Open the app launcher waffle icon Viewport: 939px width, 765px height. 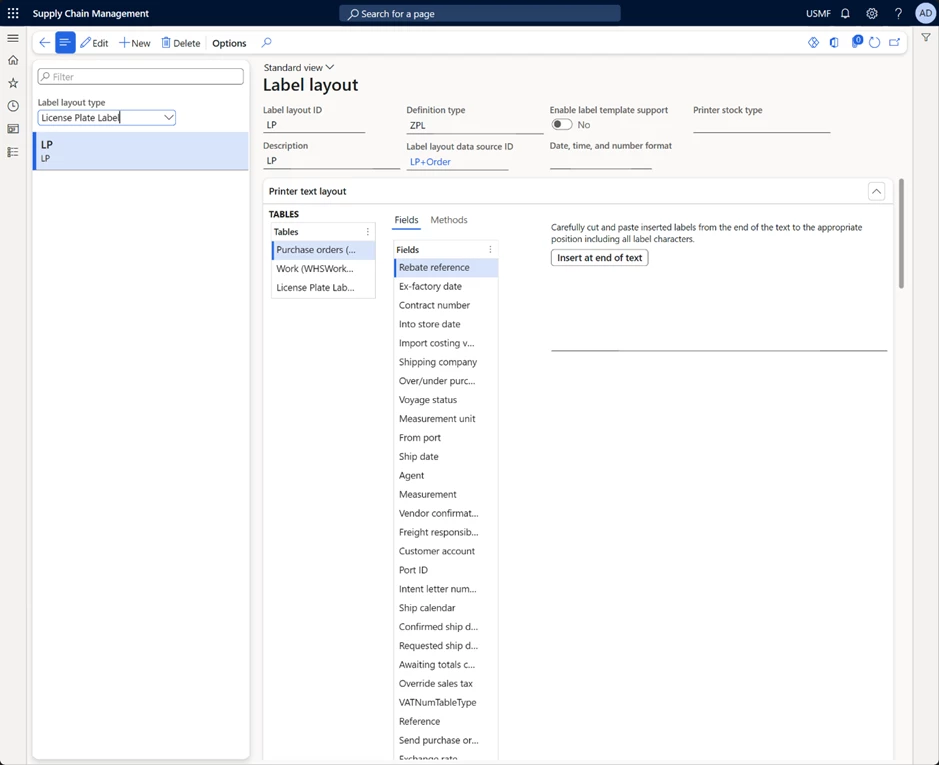pyautogui.click(x=13, y=13)
